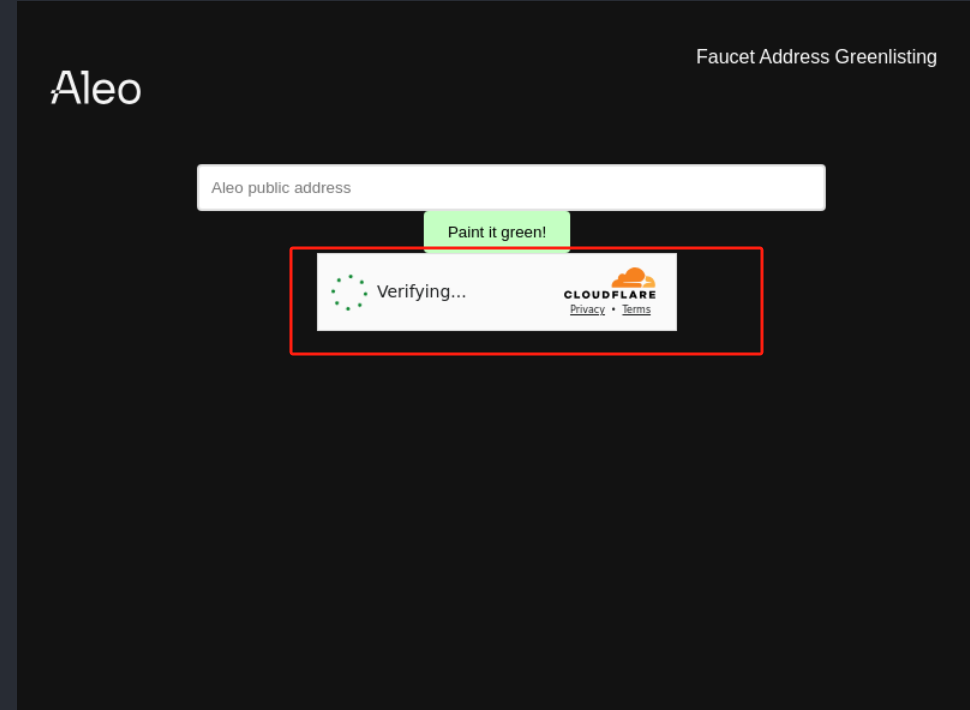The height and width of the screenshot is (710, 970).
Task: Click the Aleo logo
Action: pos(96,88)
